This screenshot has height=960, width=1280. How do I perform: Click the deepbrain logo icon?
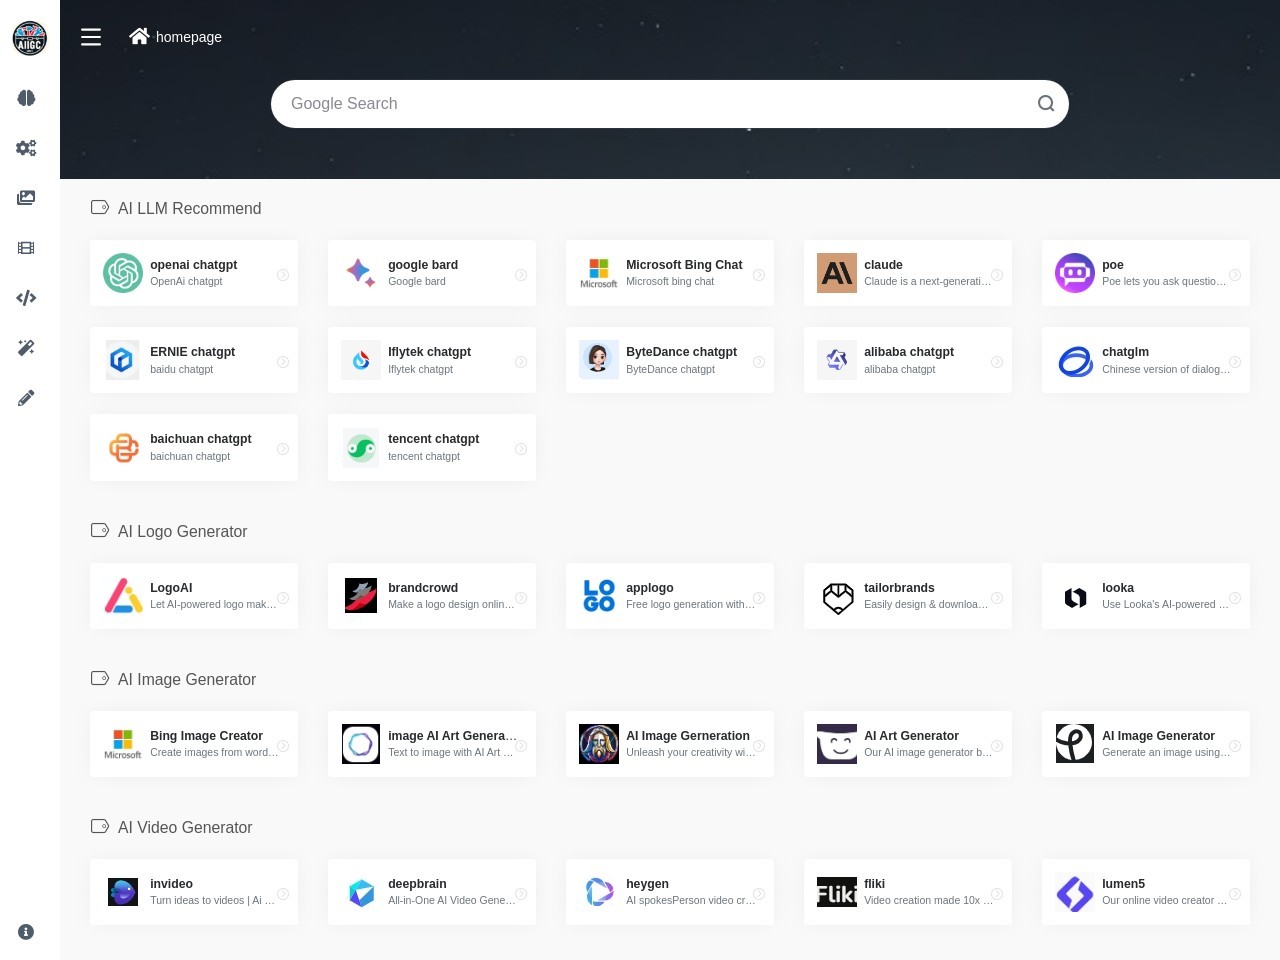point(361,892)
